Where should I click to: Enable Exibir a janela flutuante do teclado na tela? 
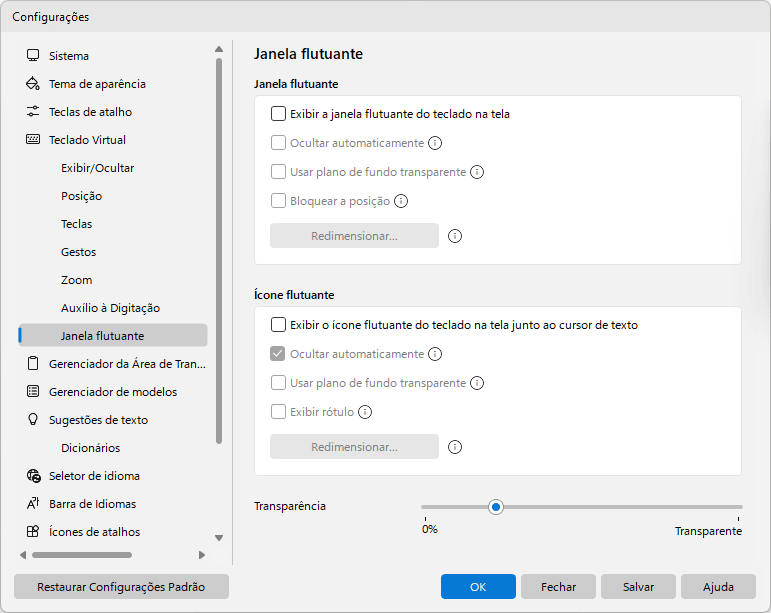tap(278, 114)
